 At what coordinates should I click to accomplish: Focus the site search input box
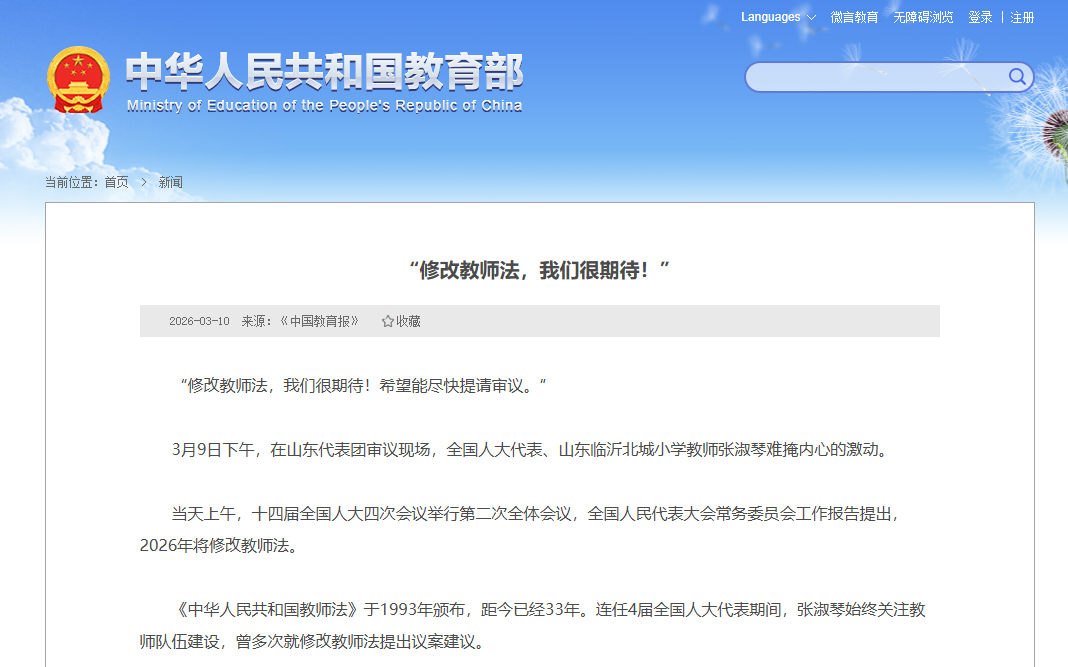click(875, 77)
